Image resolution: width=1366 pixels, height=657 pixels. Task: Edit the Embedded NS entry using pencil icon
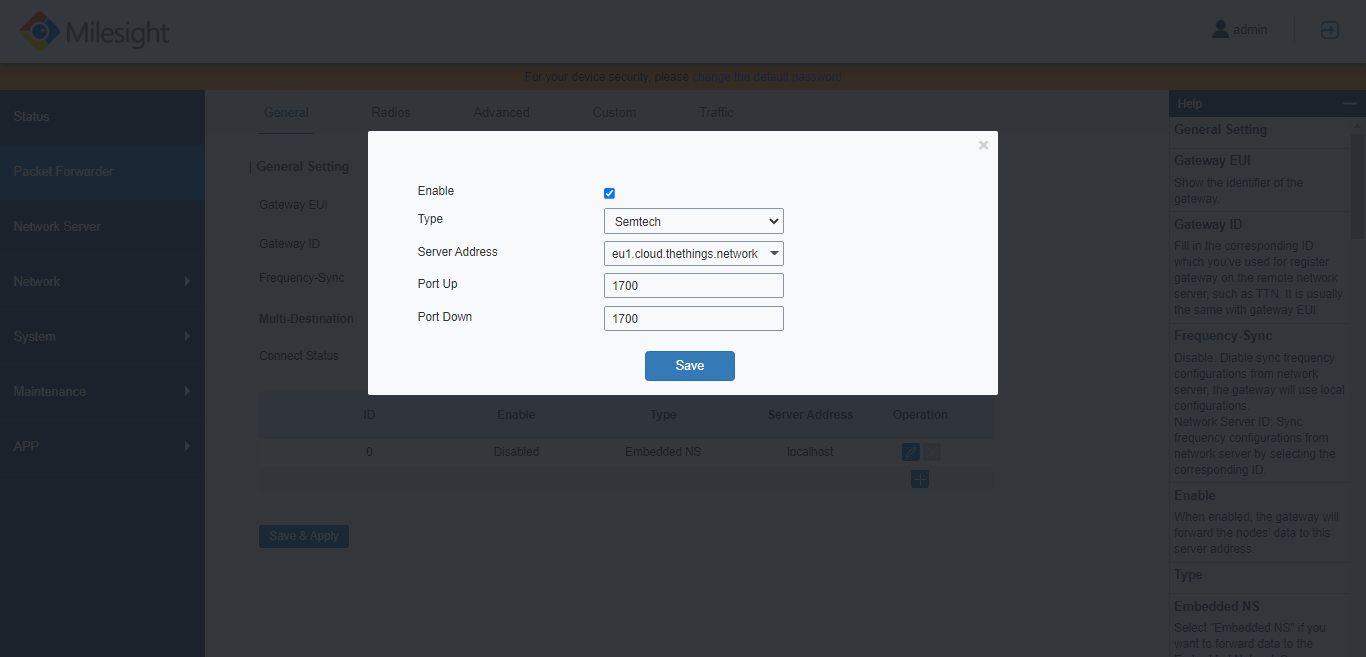tap(909, 451)
